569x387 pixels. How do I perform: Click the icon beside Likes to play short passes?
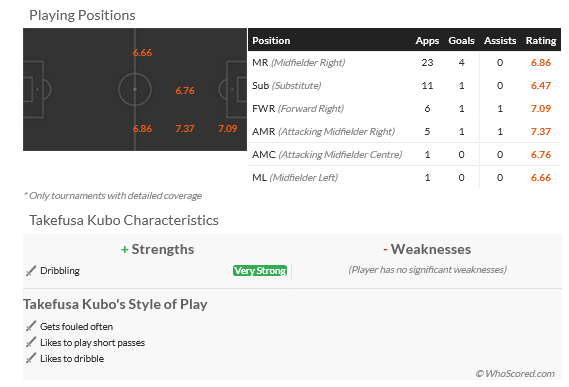tap(31, 342)
